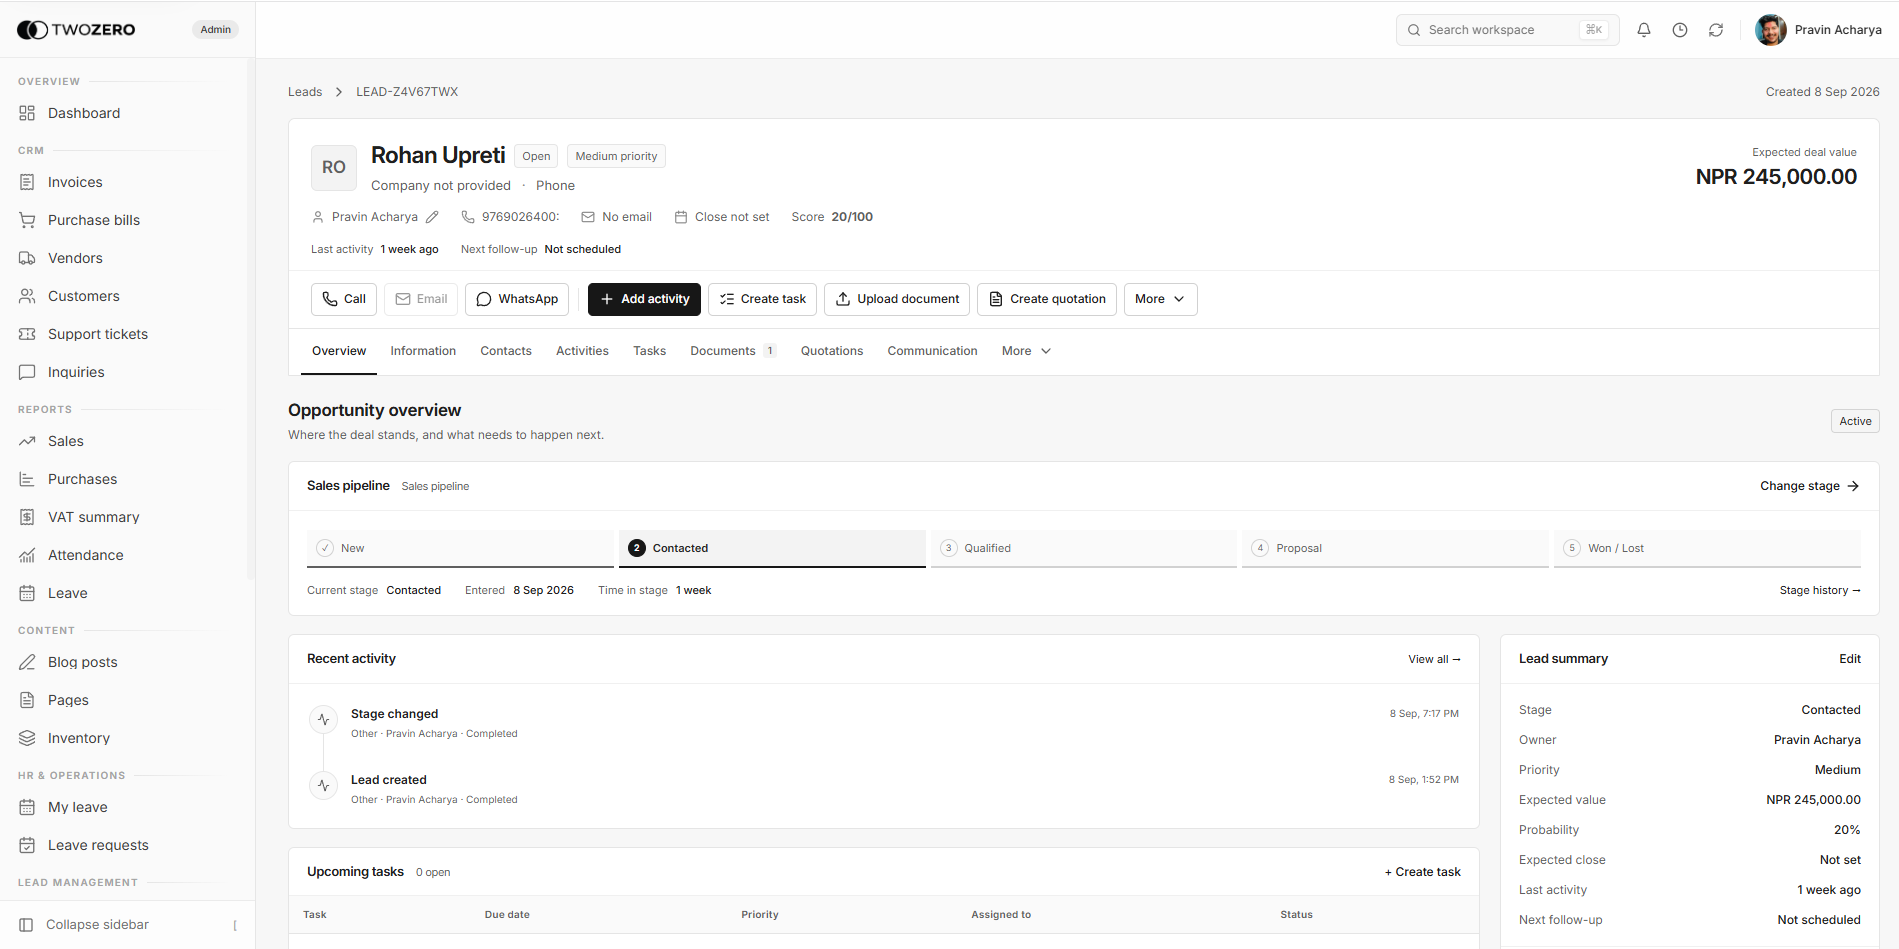Expand the More tabs dropdown
The height and width of the screenshot is (949, 1899).
1026,351
